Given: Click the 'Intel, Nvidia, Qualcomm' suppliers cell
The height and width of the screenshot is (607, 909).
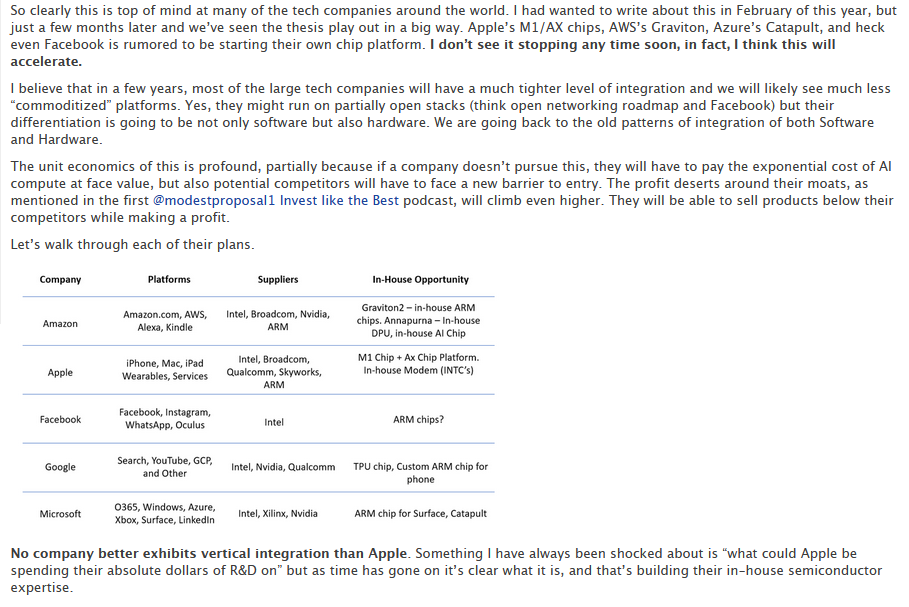Looking at the screenshot, I should tap(283, 467).
